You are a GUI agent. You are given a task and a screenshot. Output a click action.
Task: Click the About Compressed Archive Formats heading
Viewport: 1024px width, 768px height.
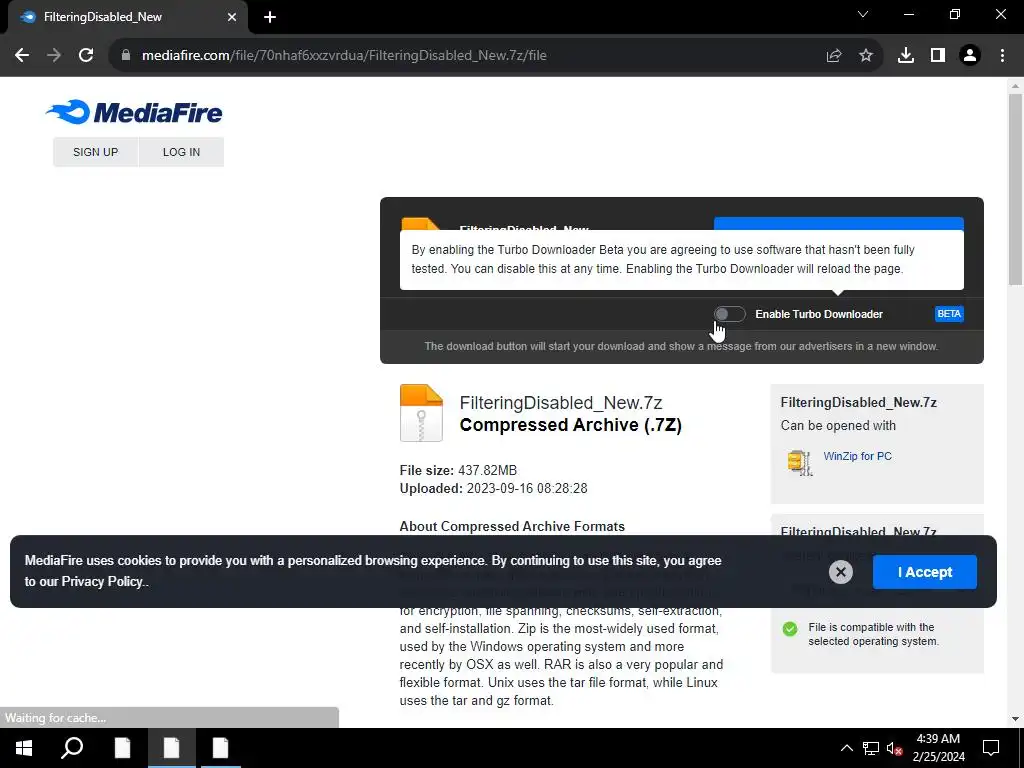512,526
